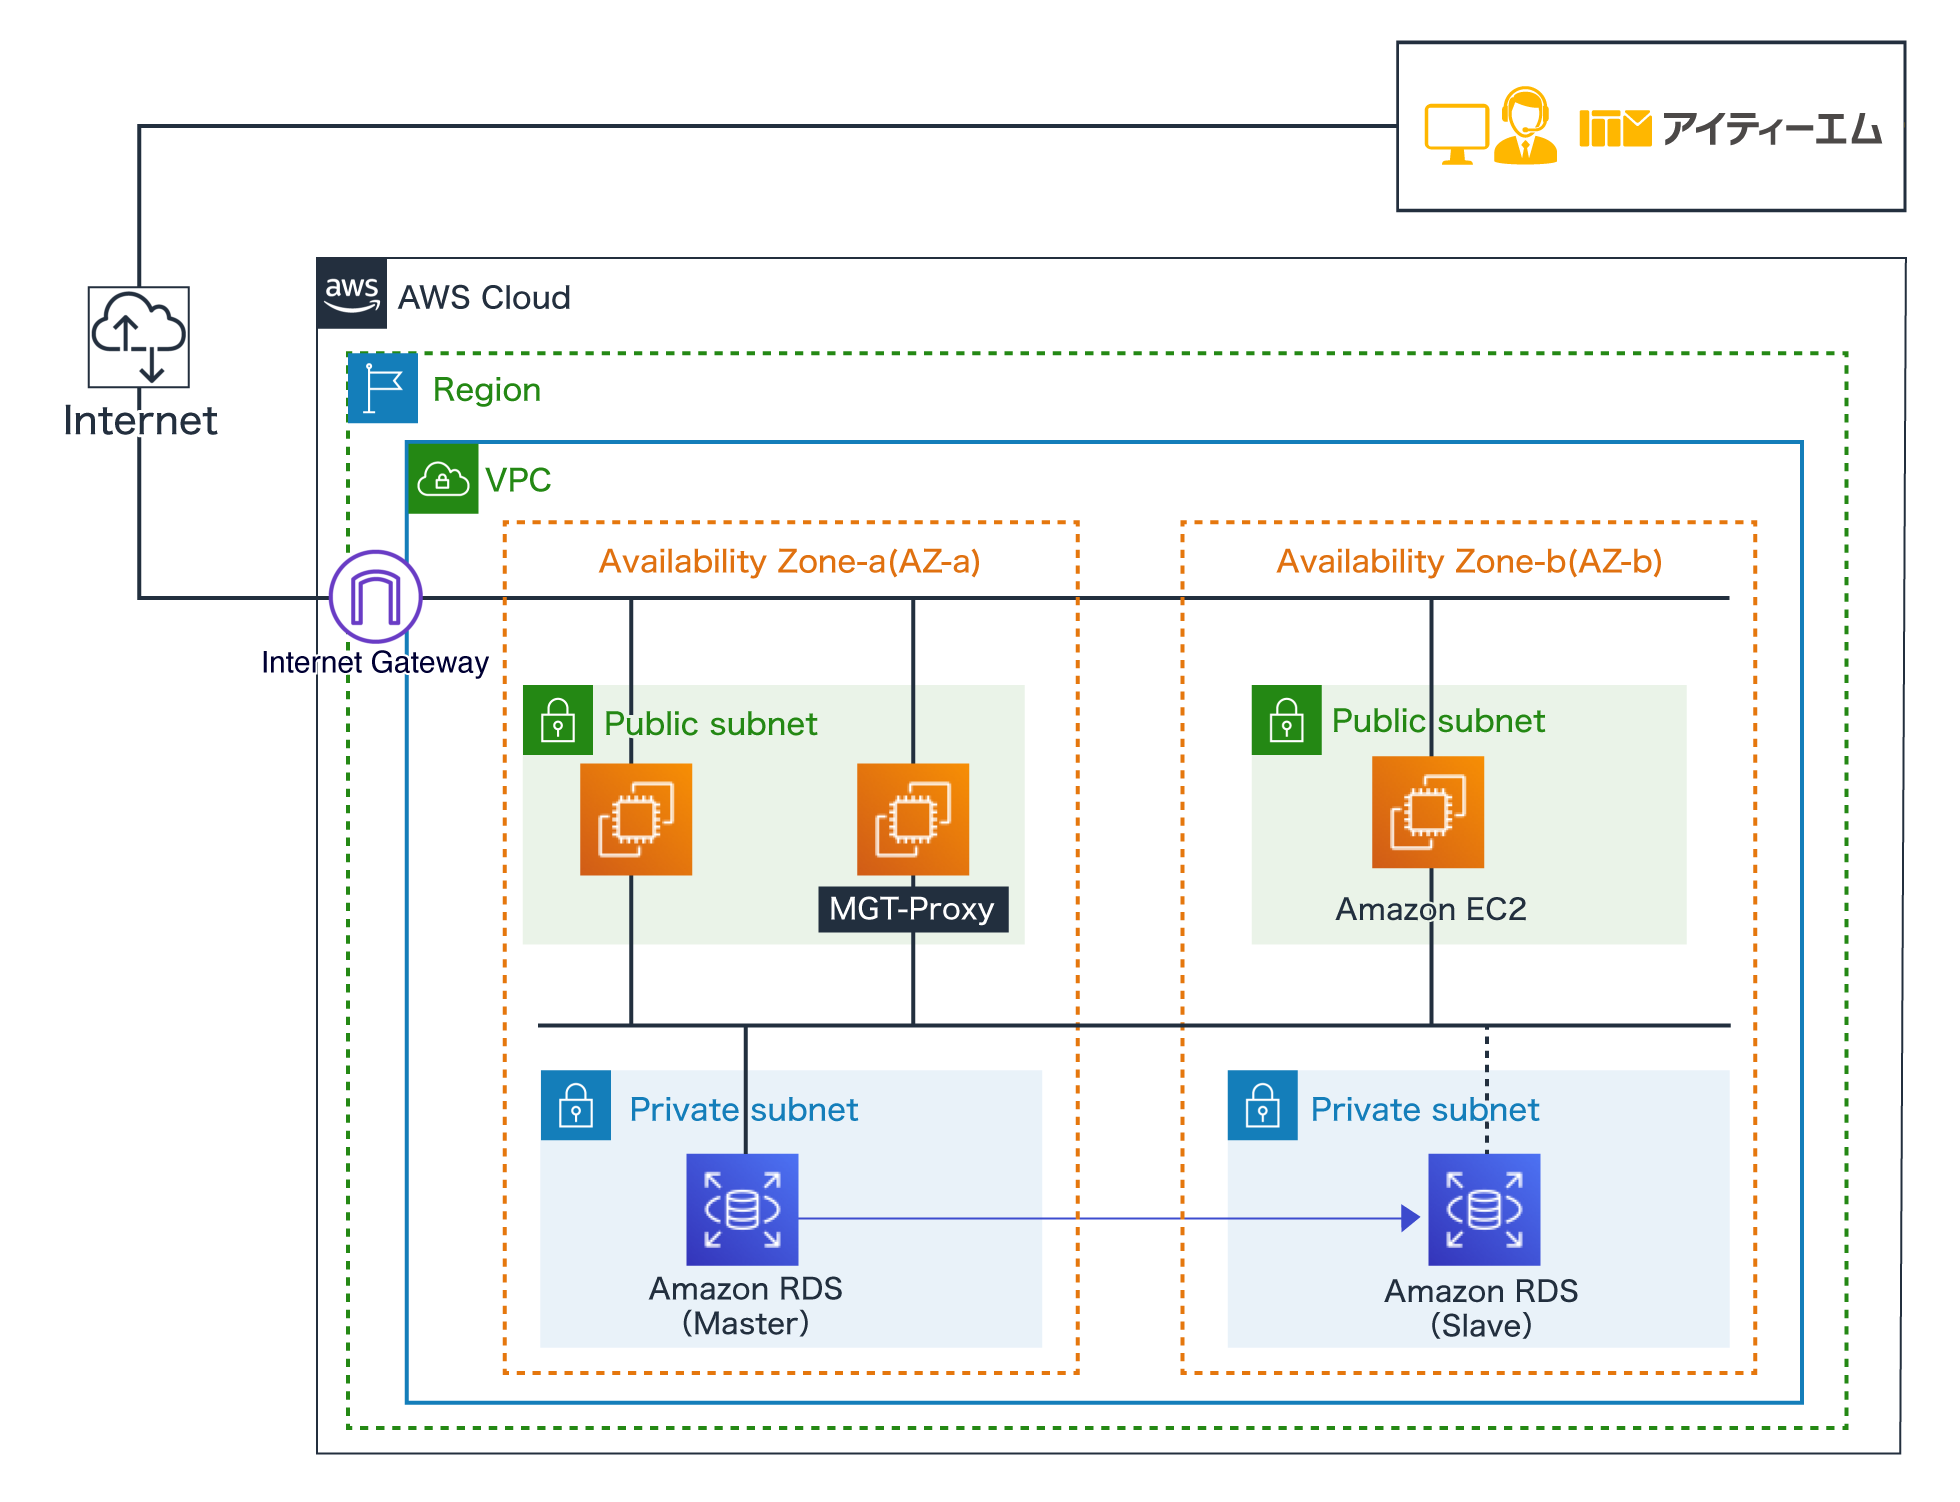The width and height of the screenshot is (1960, 1502).
Task: Click the Amazon RDS Master icon
Action: pos(742,1210)
